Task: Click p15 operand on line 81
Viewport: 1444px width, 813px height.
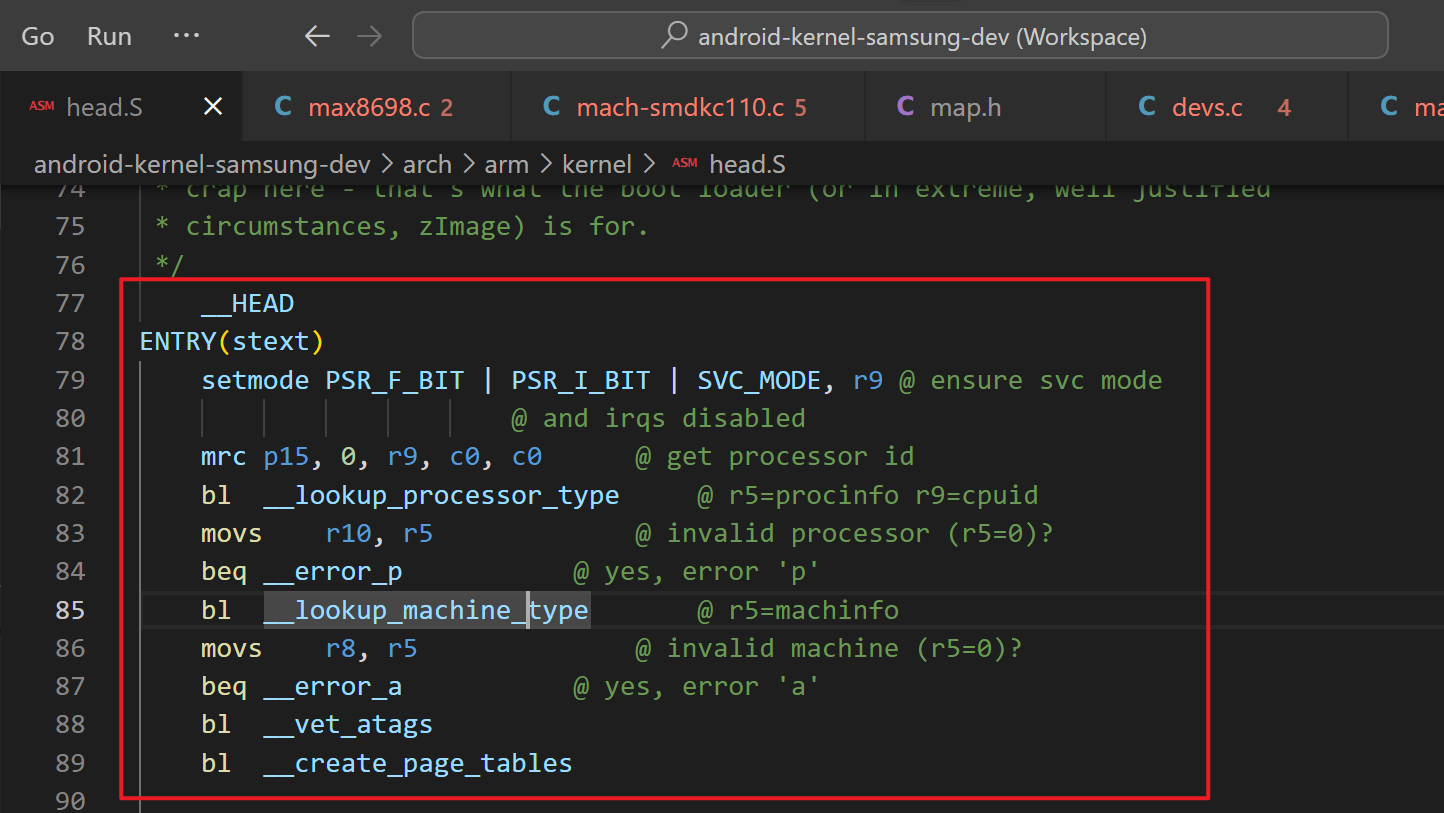Action: 287,457
